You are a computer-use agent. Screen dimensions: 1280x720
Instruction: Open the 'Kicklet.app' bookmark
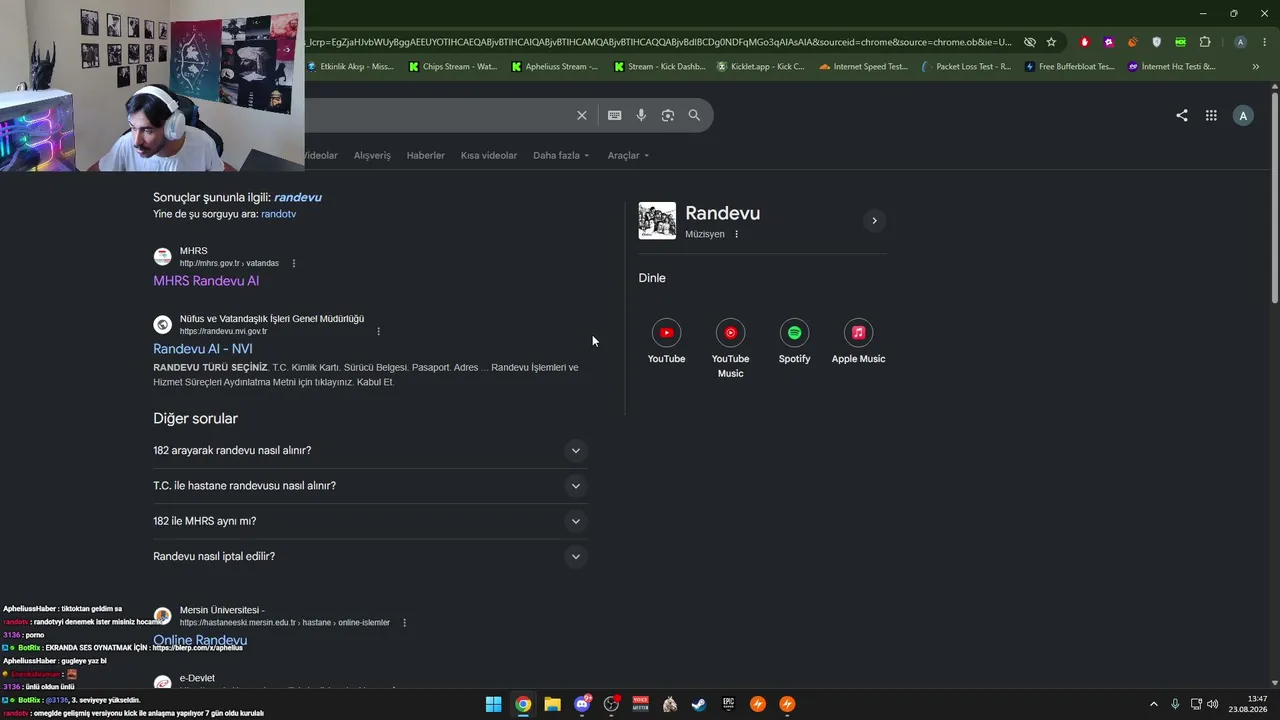pyautogui.click(x=761, y=67)
